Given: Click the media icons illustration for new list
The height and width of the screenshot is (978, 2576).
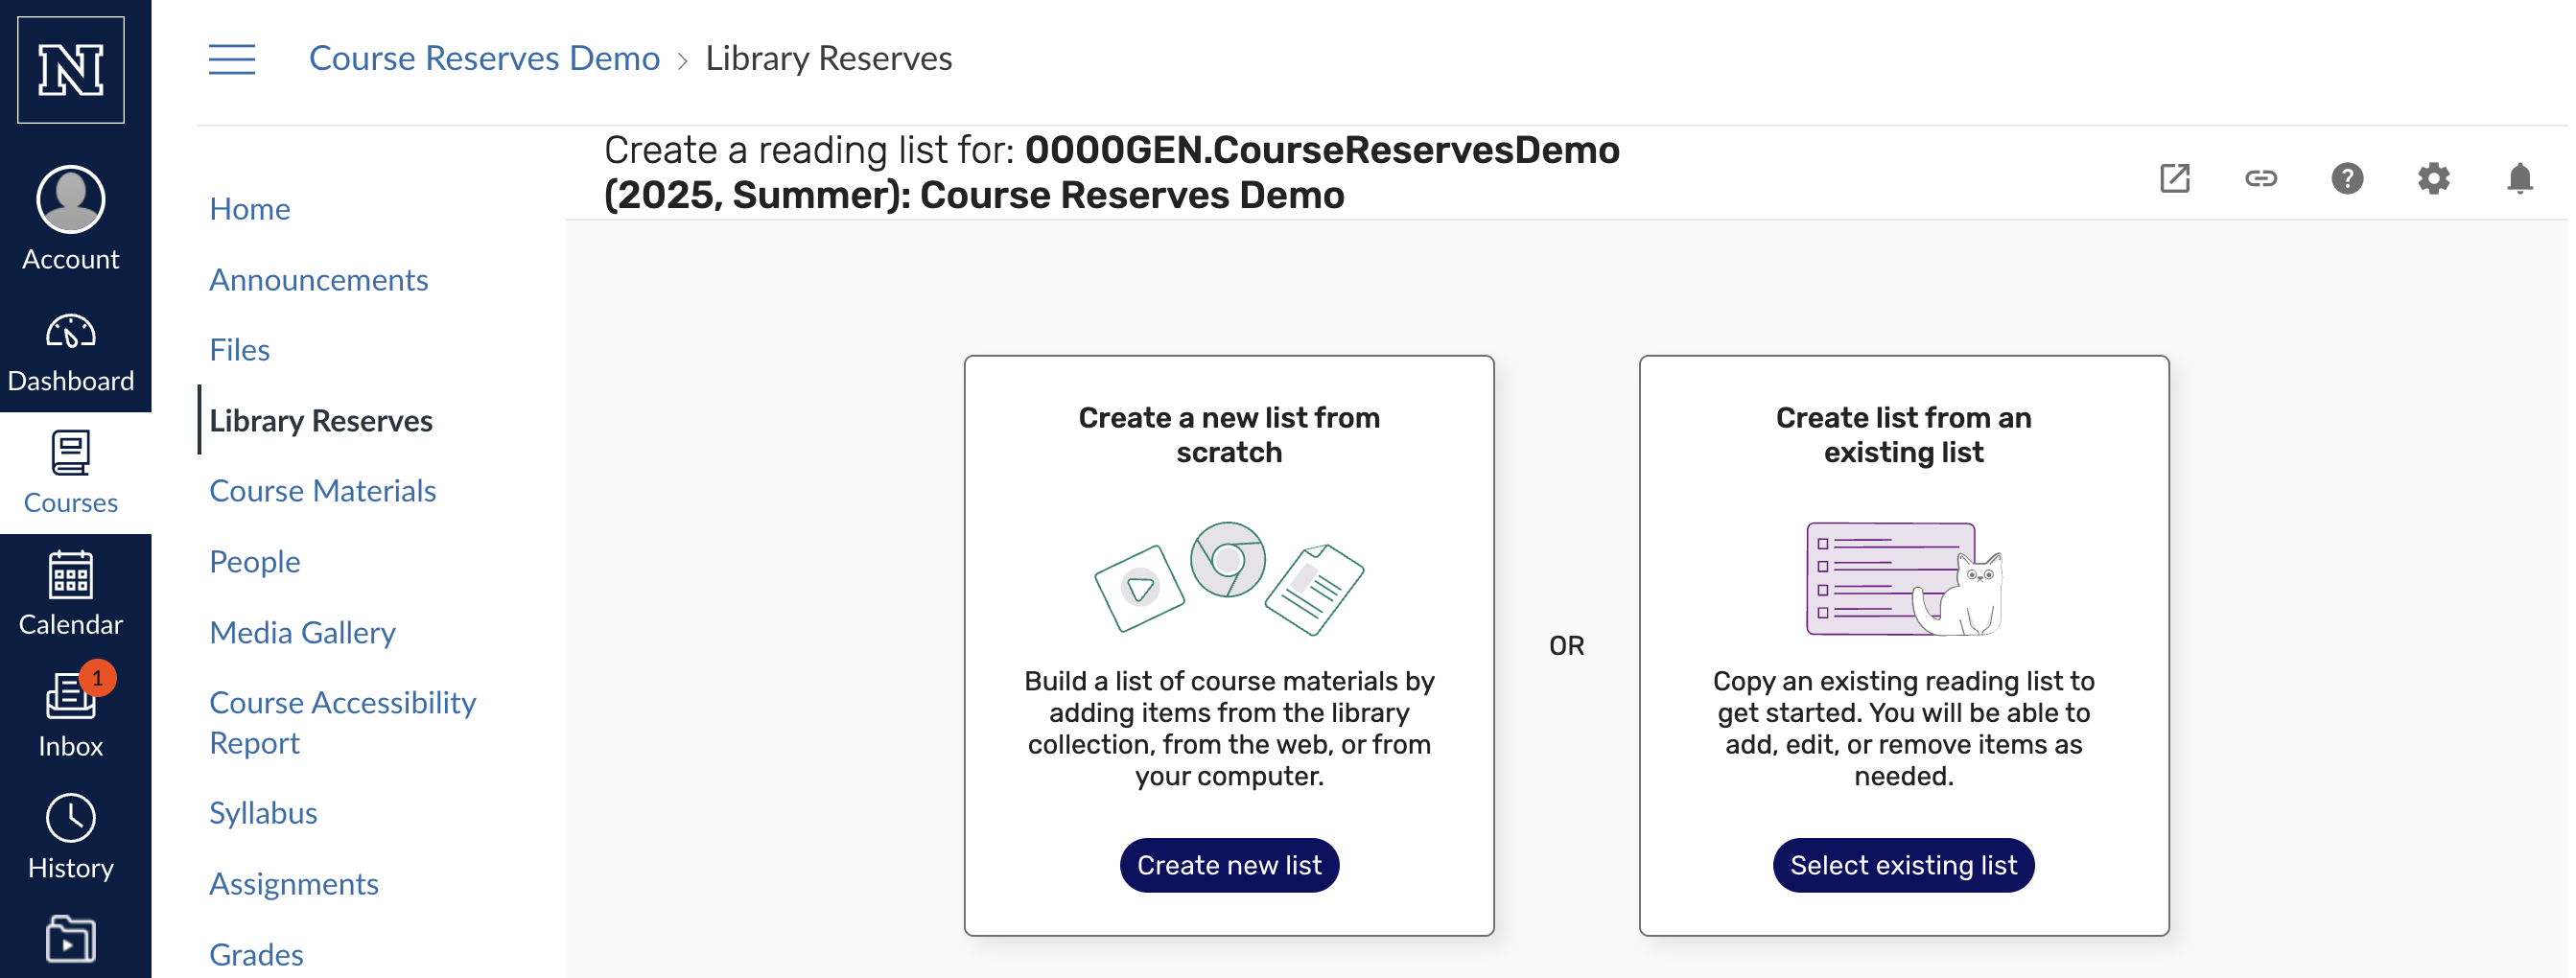Looking at the screenshot, I should (1229, 578).
